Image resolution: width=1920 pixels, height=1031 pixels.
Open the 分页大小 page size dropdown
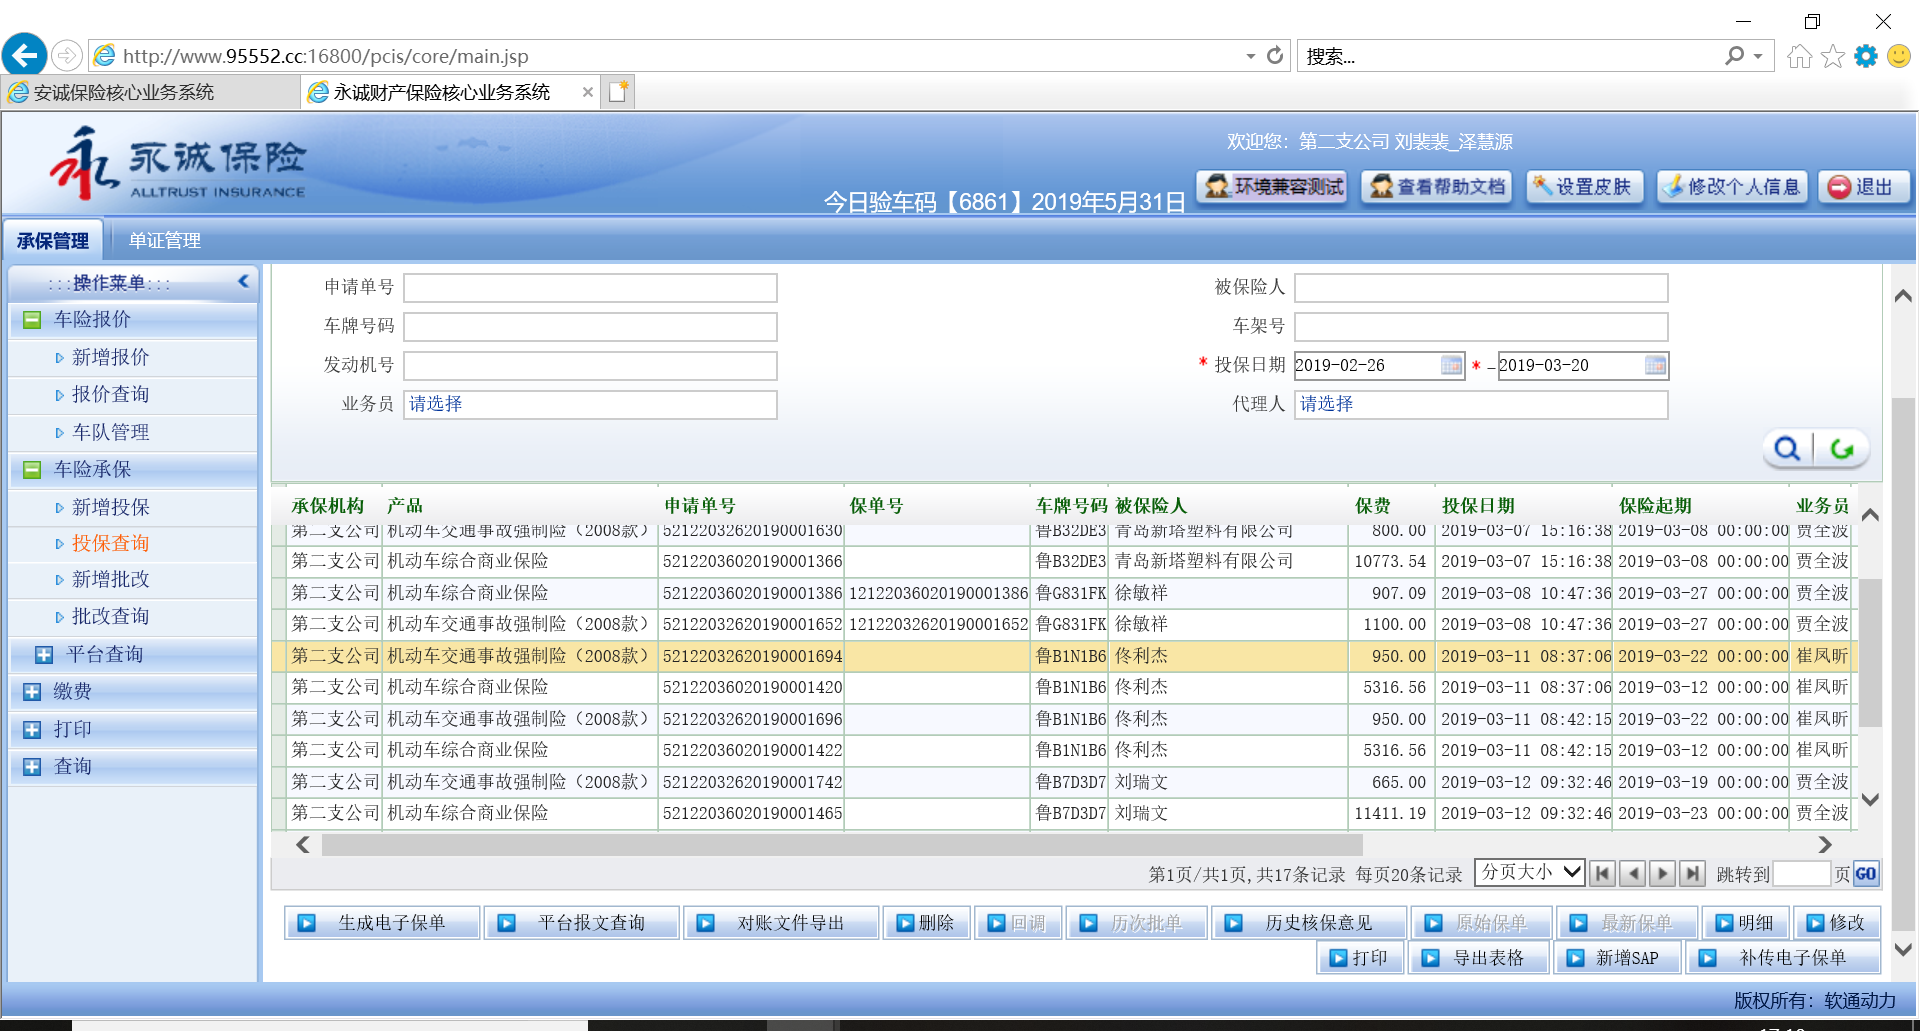click(1529, 873)
